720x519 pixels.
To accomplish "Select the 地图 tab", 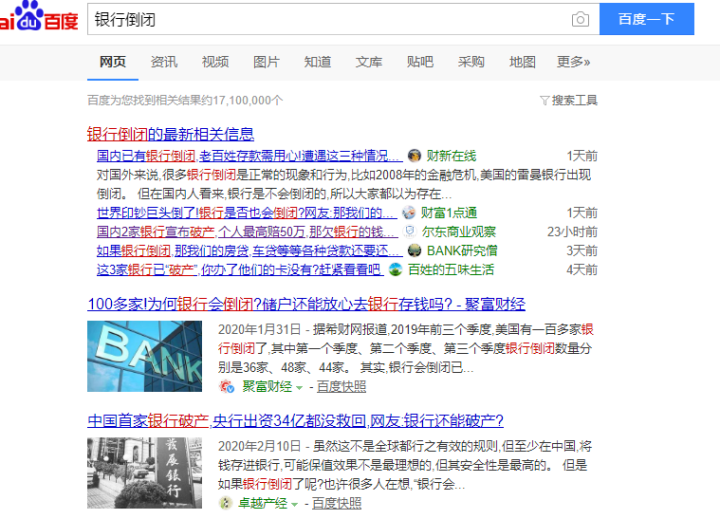I will (x=522, y=62).
